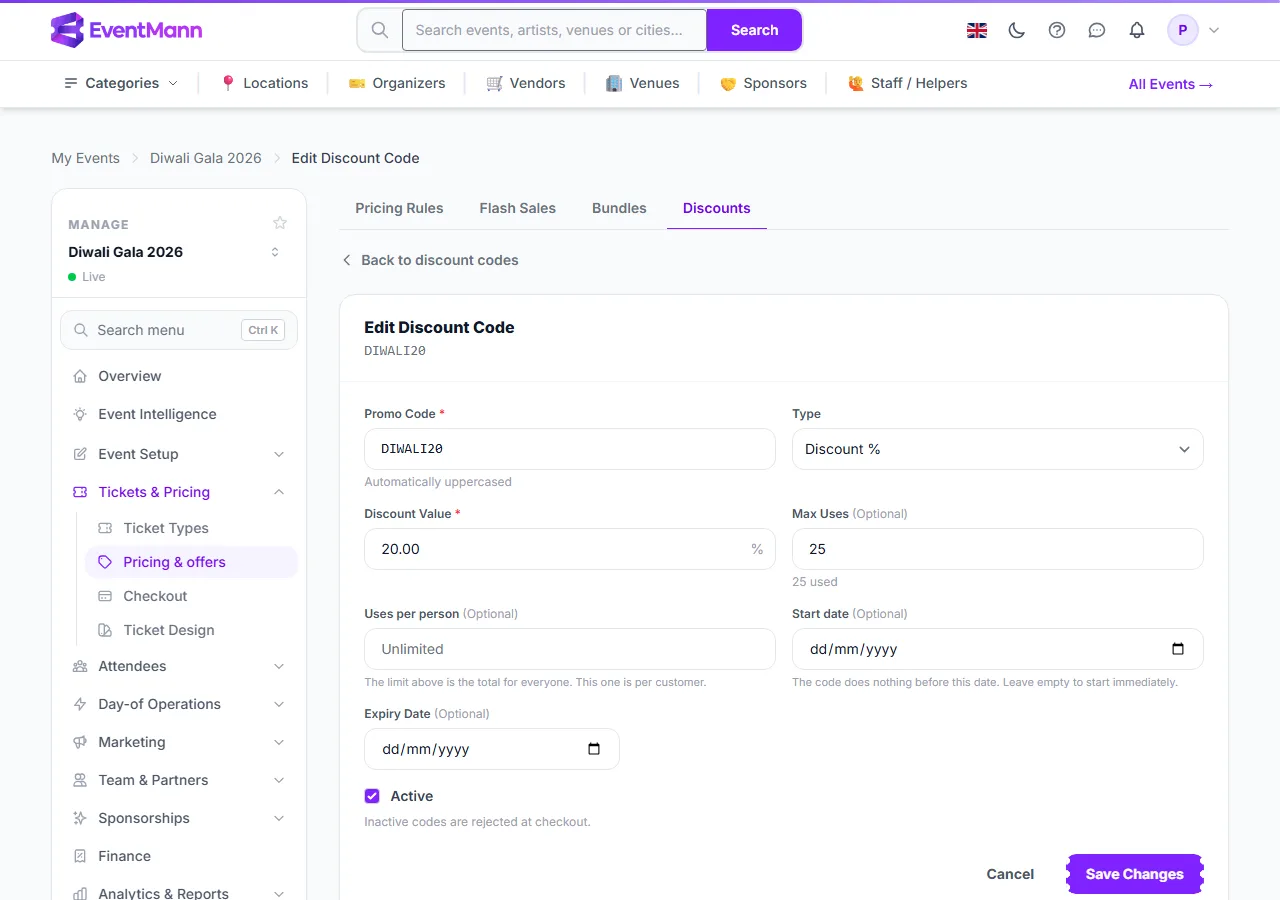Switch to the Bundles tab
Screen dimensions: 1280x900
tap(619, 208)
